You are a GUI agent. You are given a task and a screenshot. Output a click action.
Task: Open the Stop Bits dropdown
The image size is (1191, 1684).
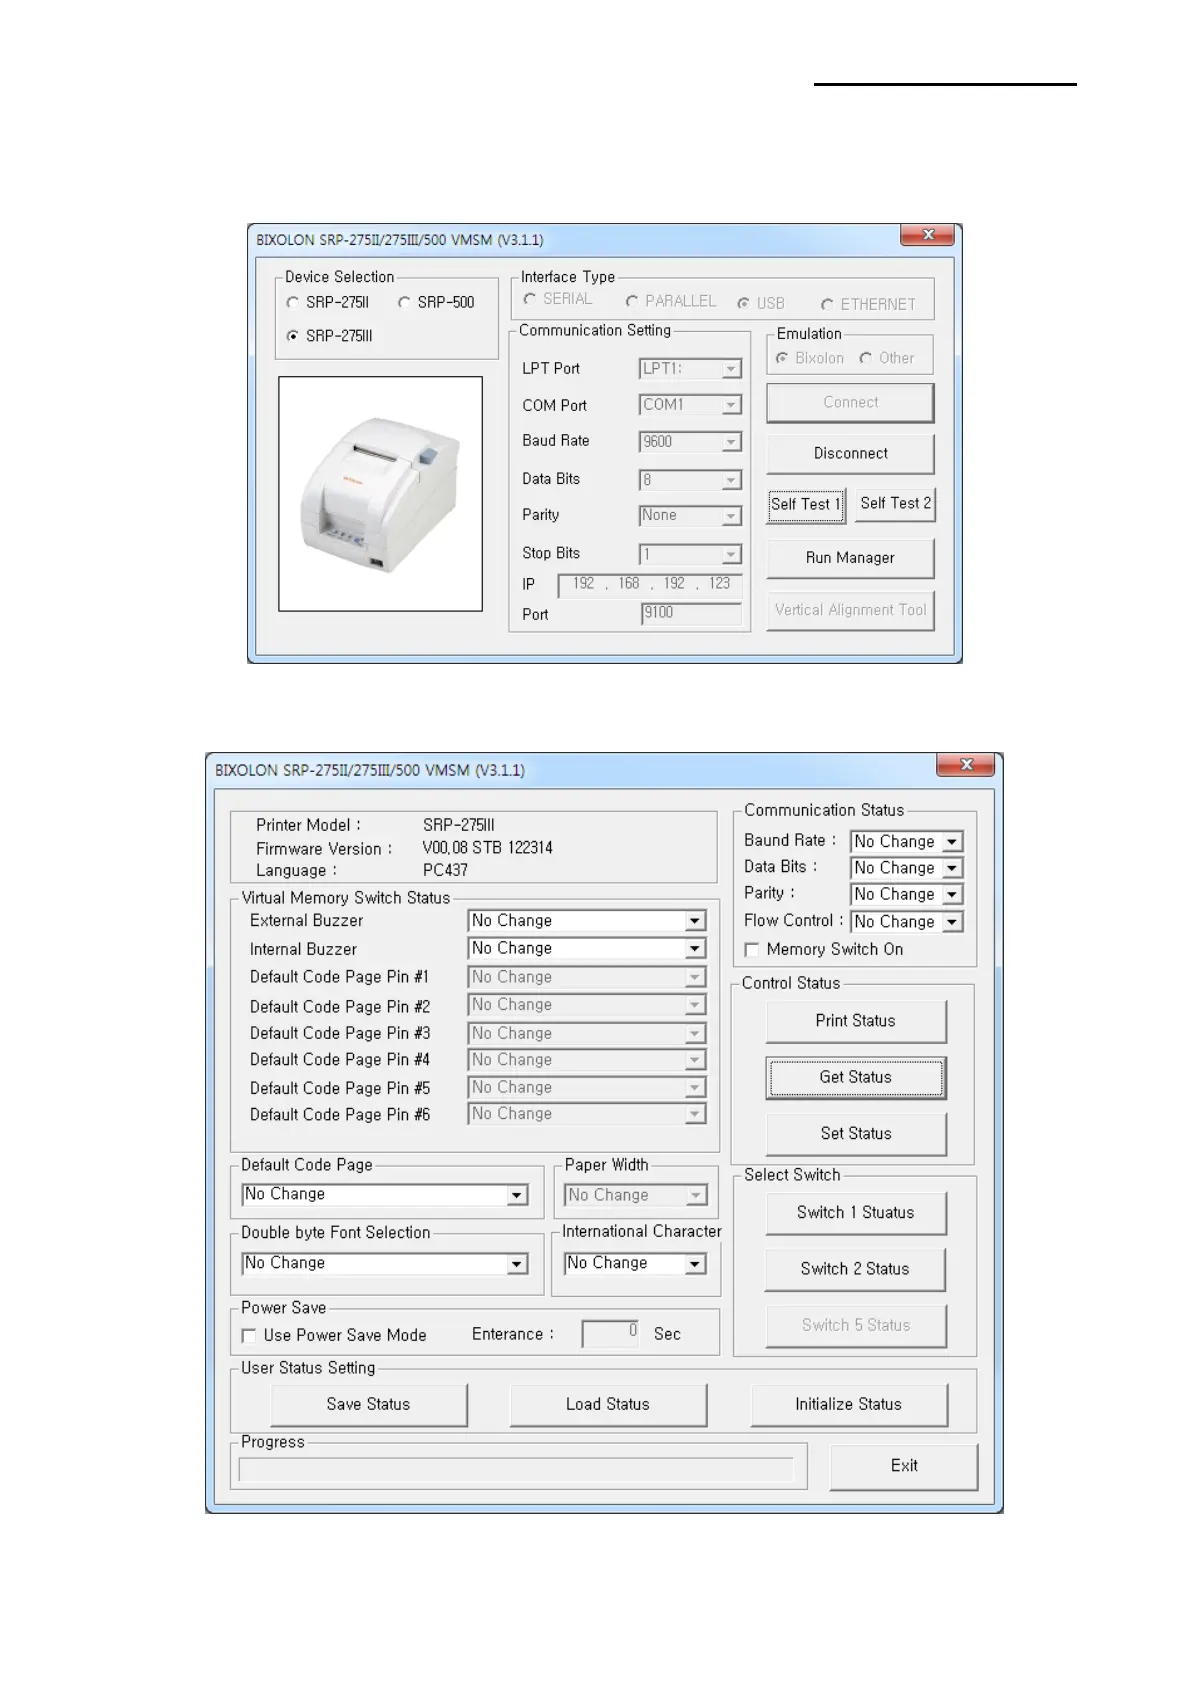690,554
